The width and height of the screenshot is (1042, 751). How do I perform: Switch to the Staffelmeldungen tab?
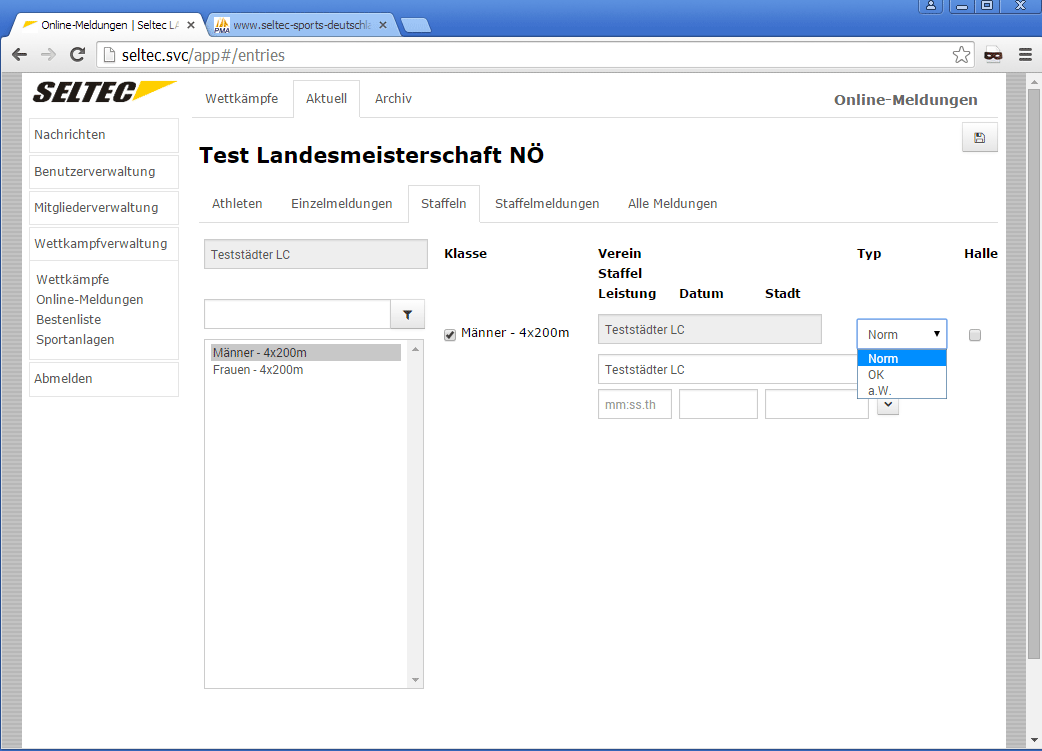pos(547,203)
